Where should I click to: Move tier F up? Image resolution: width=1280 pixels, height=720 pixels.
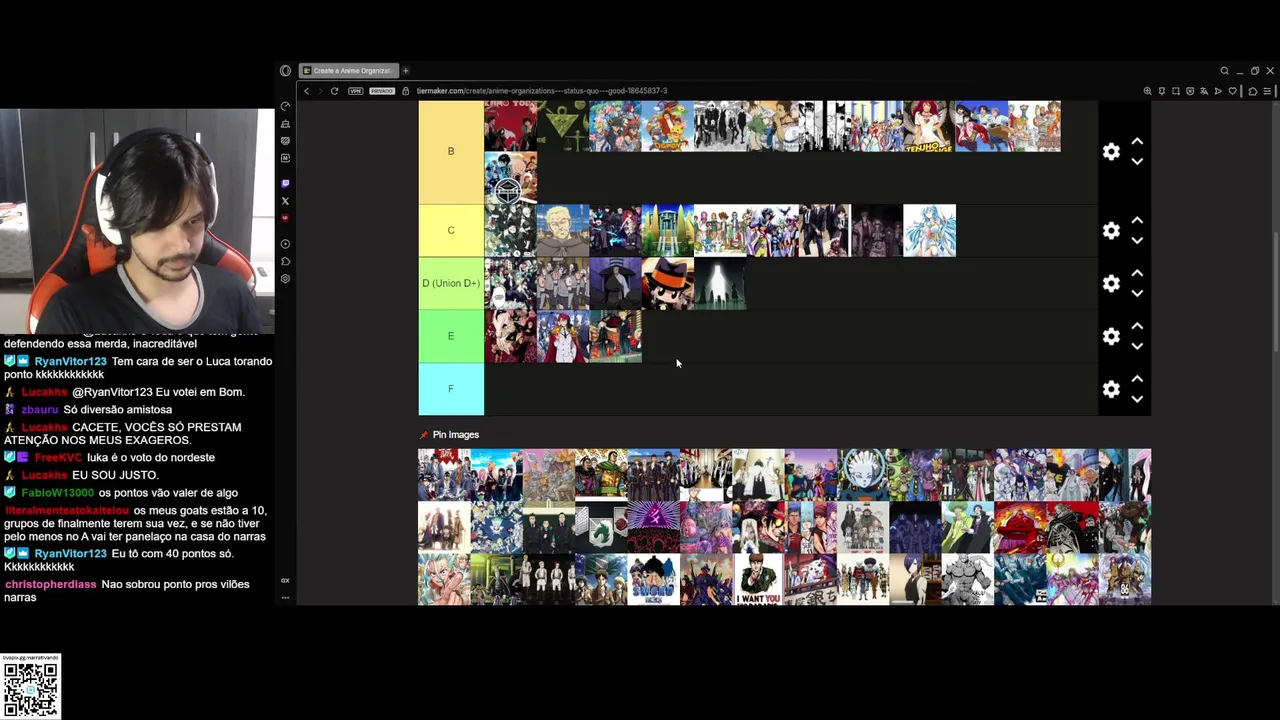(x=1137, y=379)
